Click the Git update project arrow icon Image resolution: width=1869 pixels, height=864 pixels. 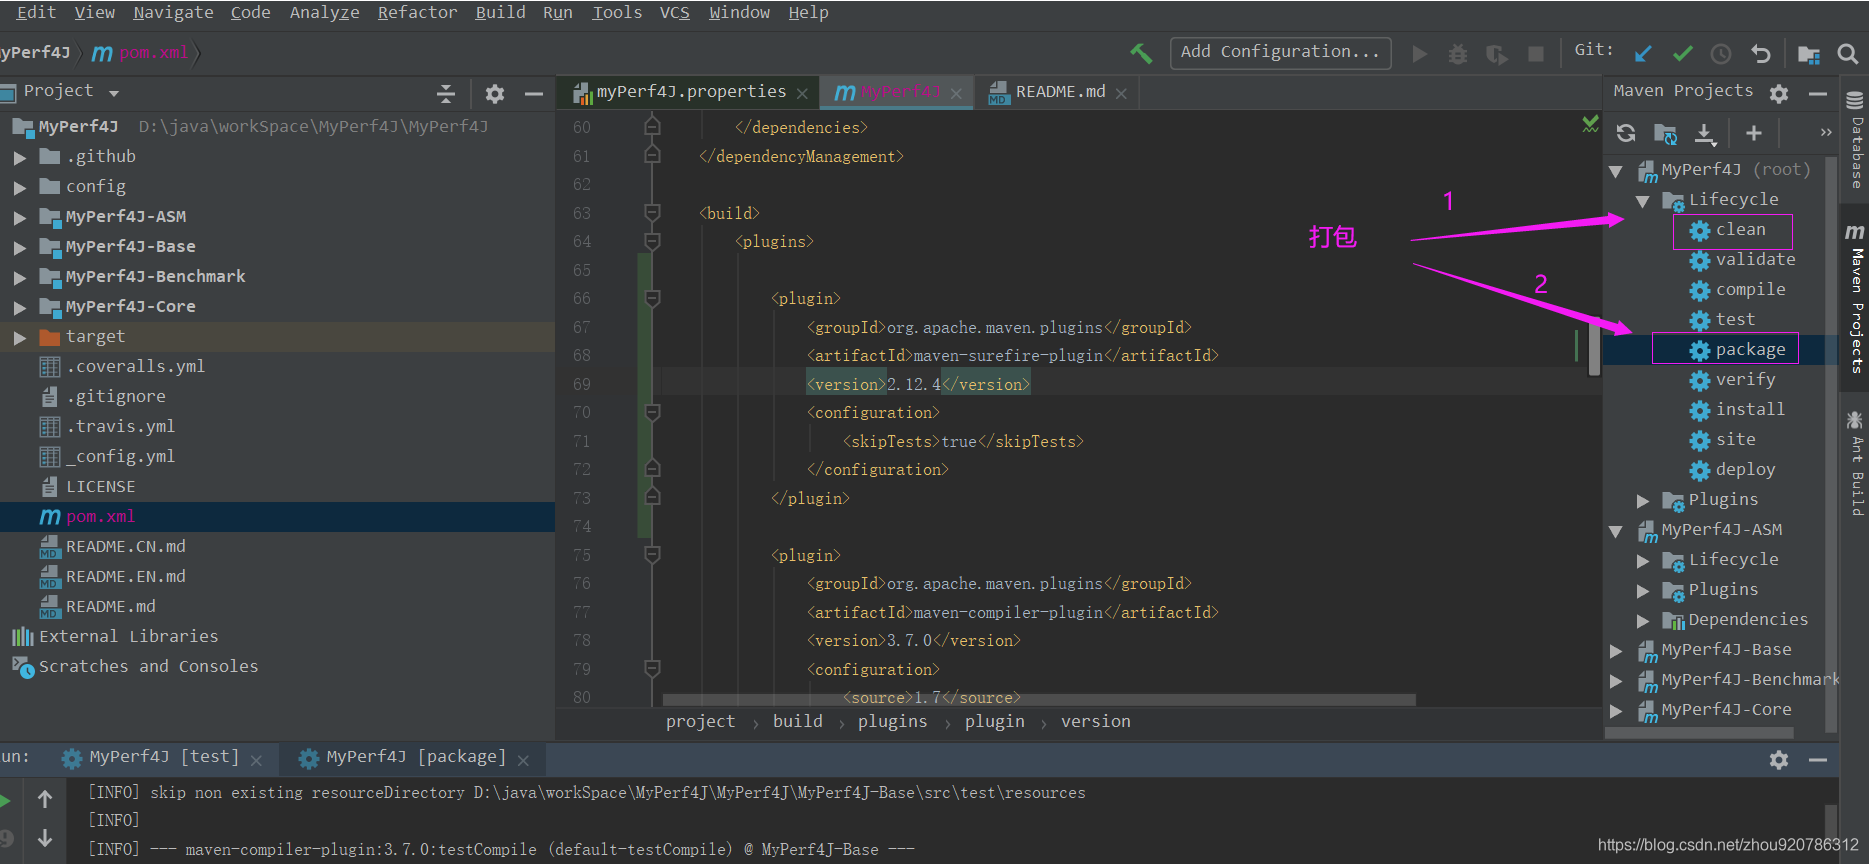pos(1643,53)
